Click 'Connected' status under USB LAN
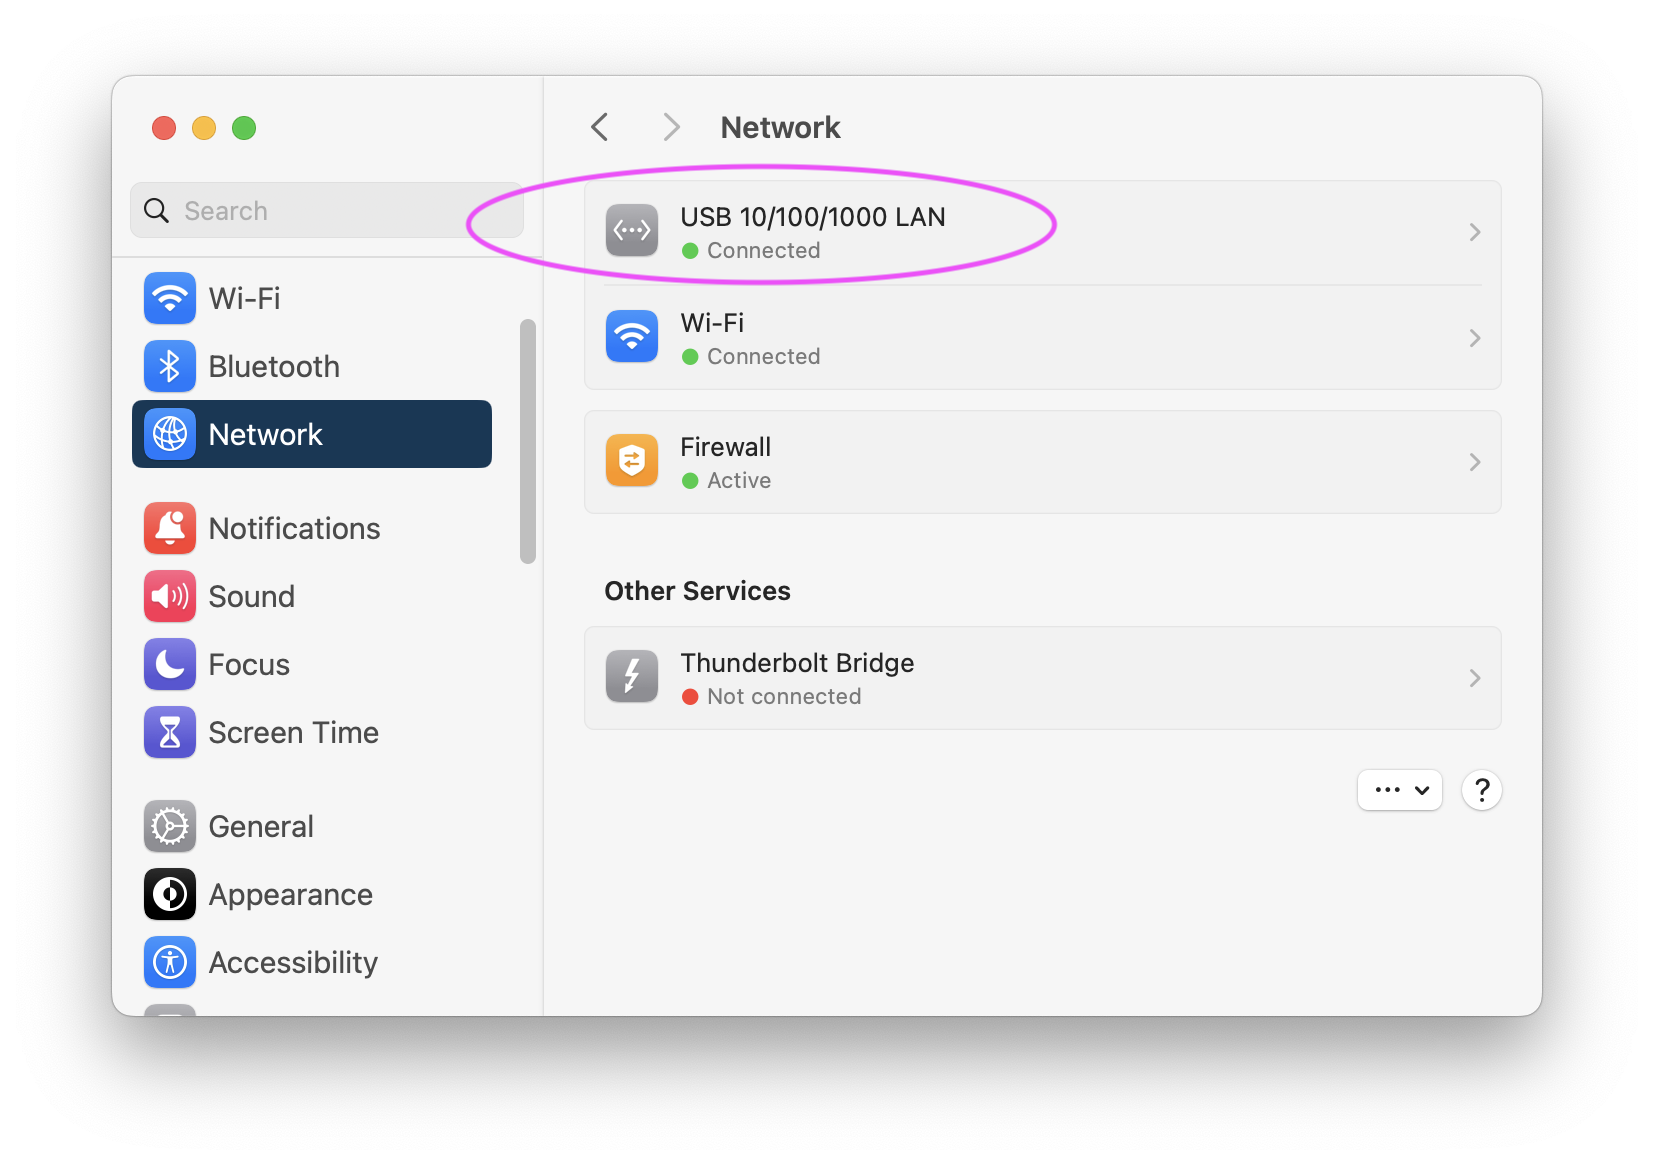The height and width of the screenshot is (1164, 1654). tap(763, 250)
